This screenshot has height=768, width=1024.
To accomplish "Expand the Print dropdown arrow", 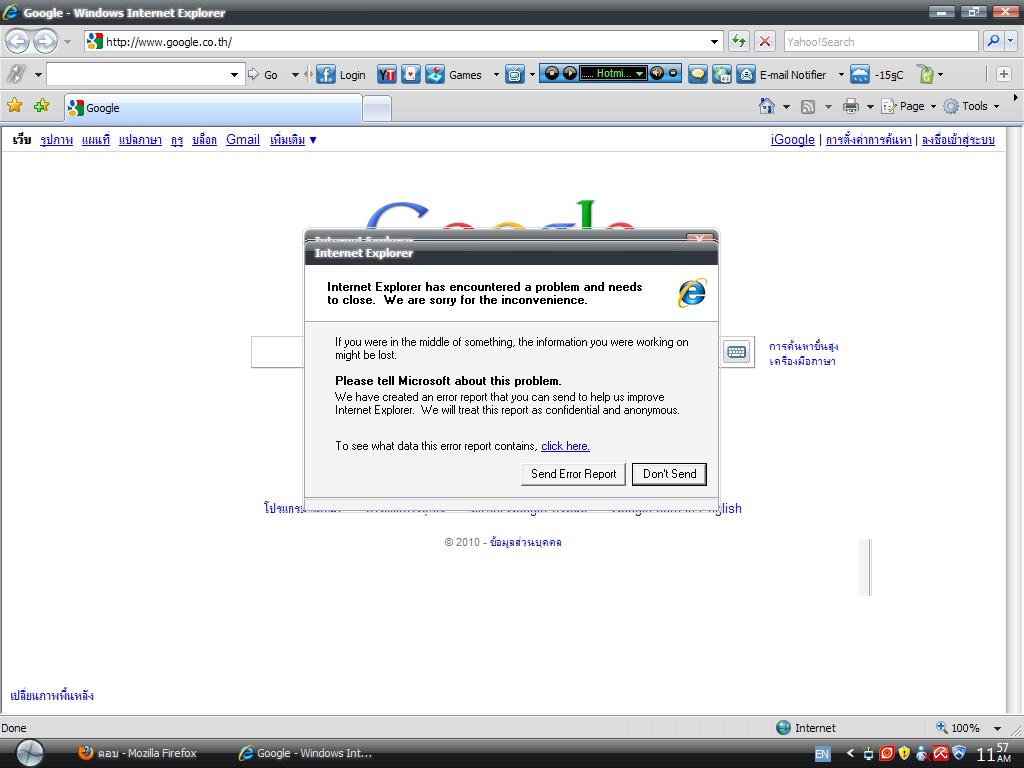I will tap(870, 106).
